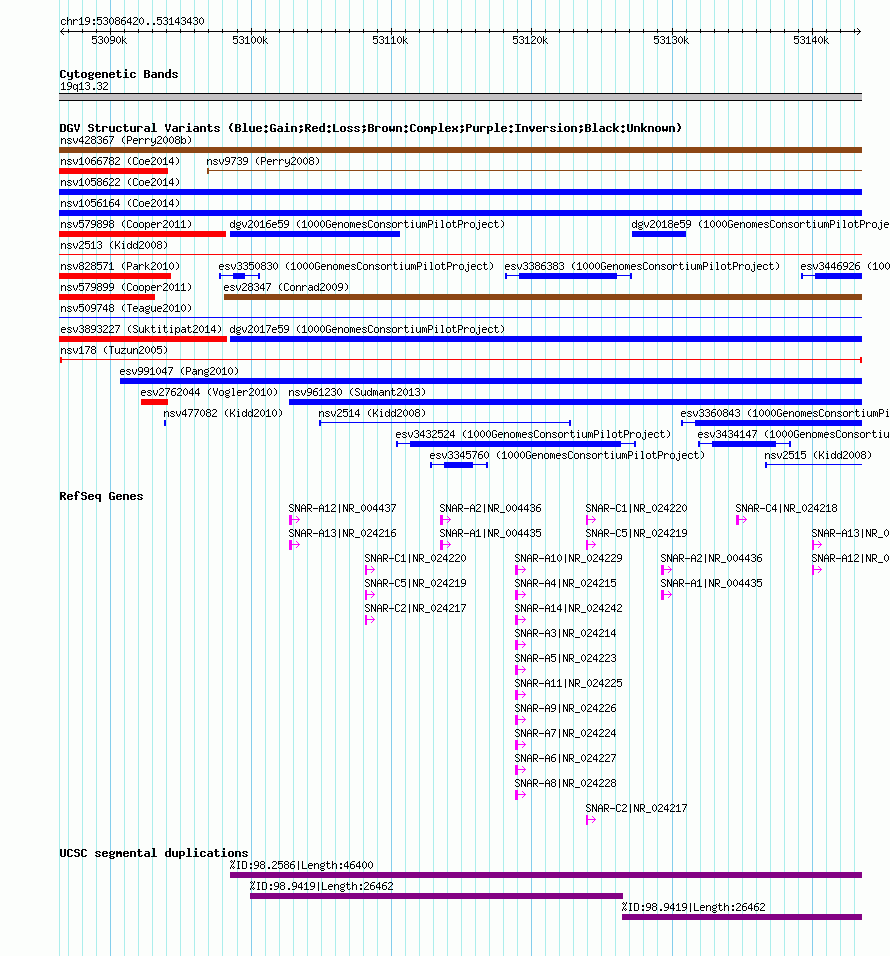Select blue gain bar of nsv1056164

click(x=460, y=213)
